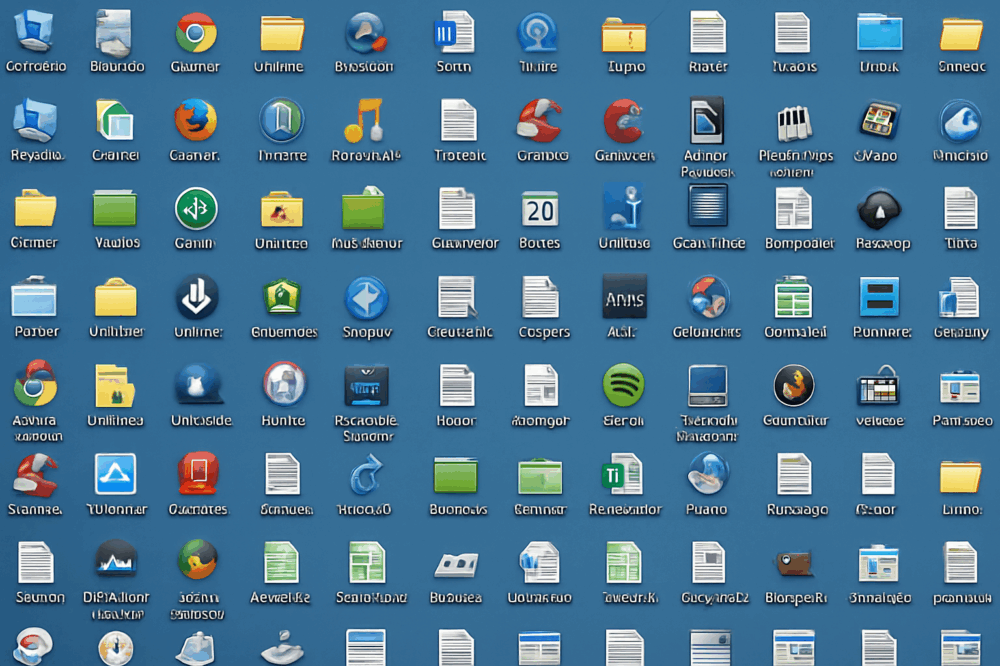The height and width of the screenshot is (666, 1000).
Task: Open the green folder labeled Buonoks
Action: click(x=455, y=475)
